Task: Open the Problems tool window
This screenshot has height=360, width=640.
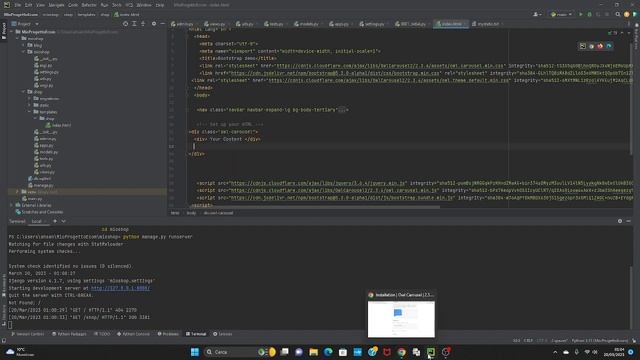Action: pyautogui.click(x=168, y=334)
